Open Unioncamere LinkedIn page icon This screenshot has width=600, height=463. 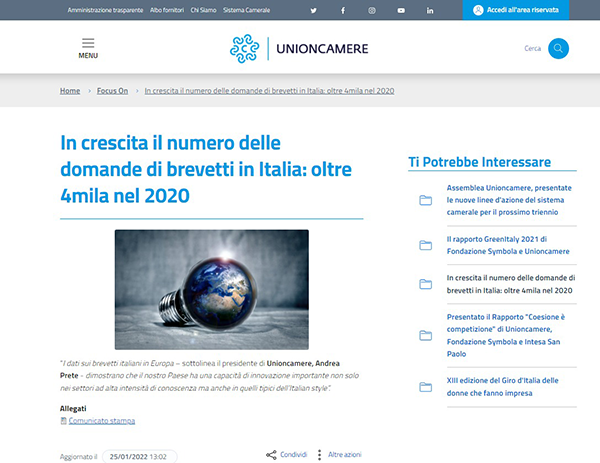tap(430, 10)
